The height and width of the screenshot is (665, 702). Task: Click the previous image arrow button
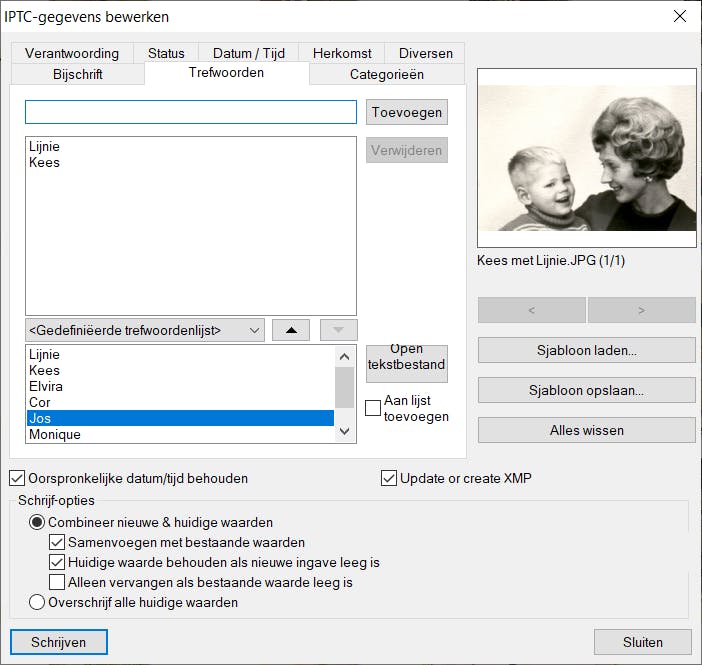531,311
